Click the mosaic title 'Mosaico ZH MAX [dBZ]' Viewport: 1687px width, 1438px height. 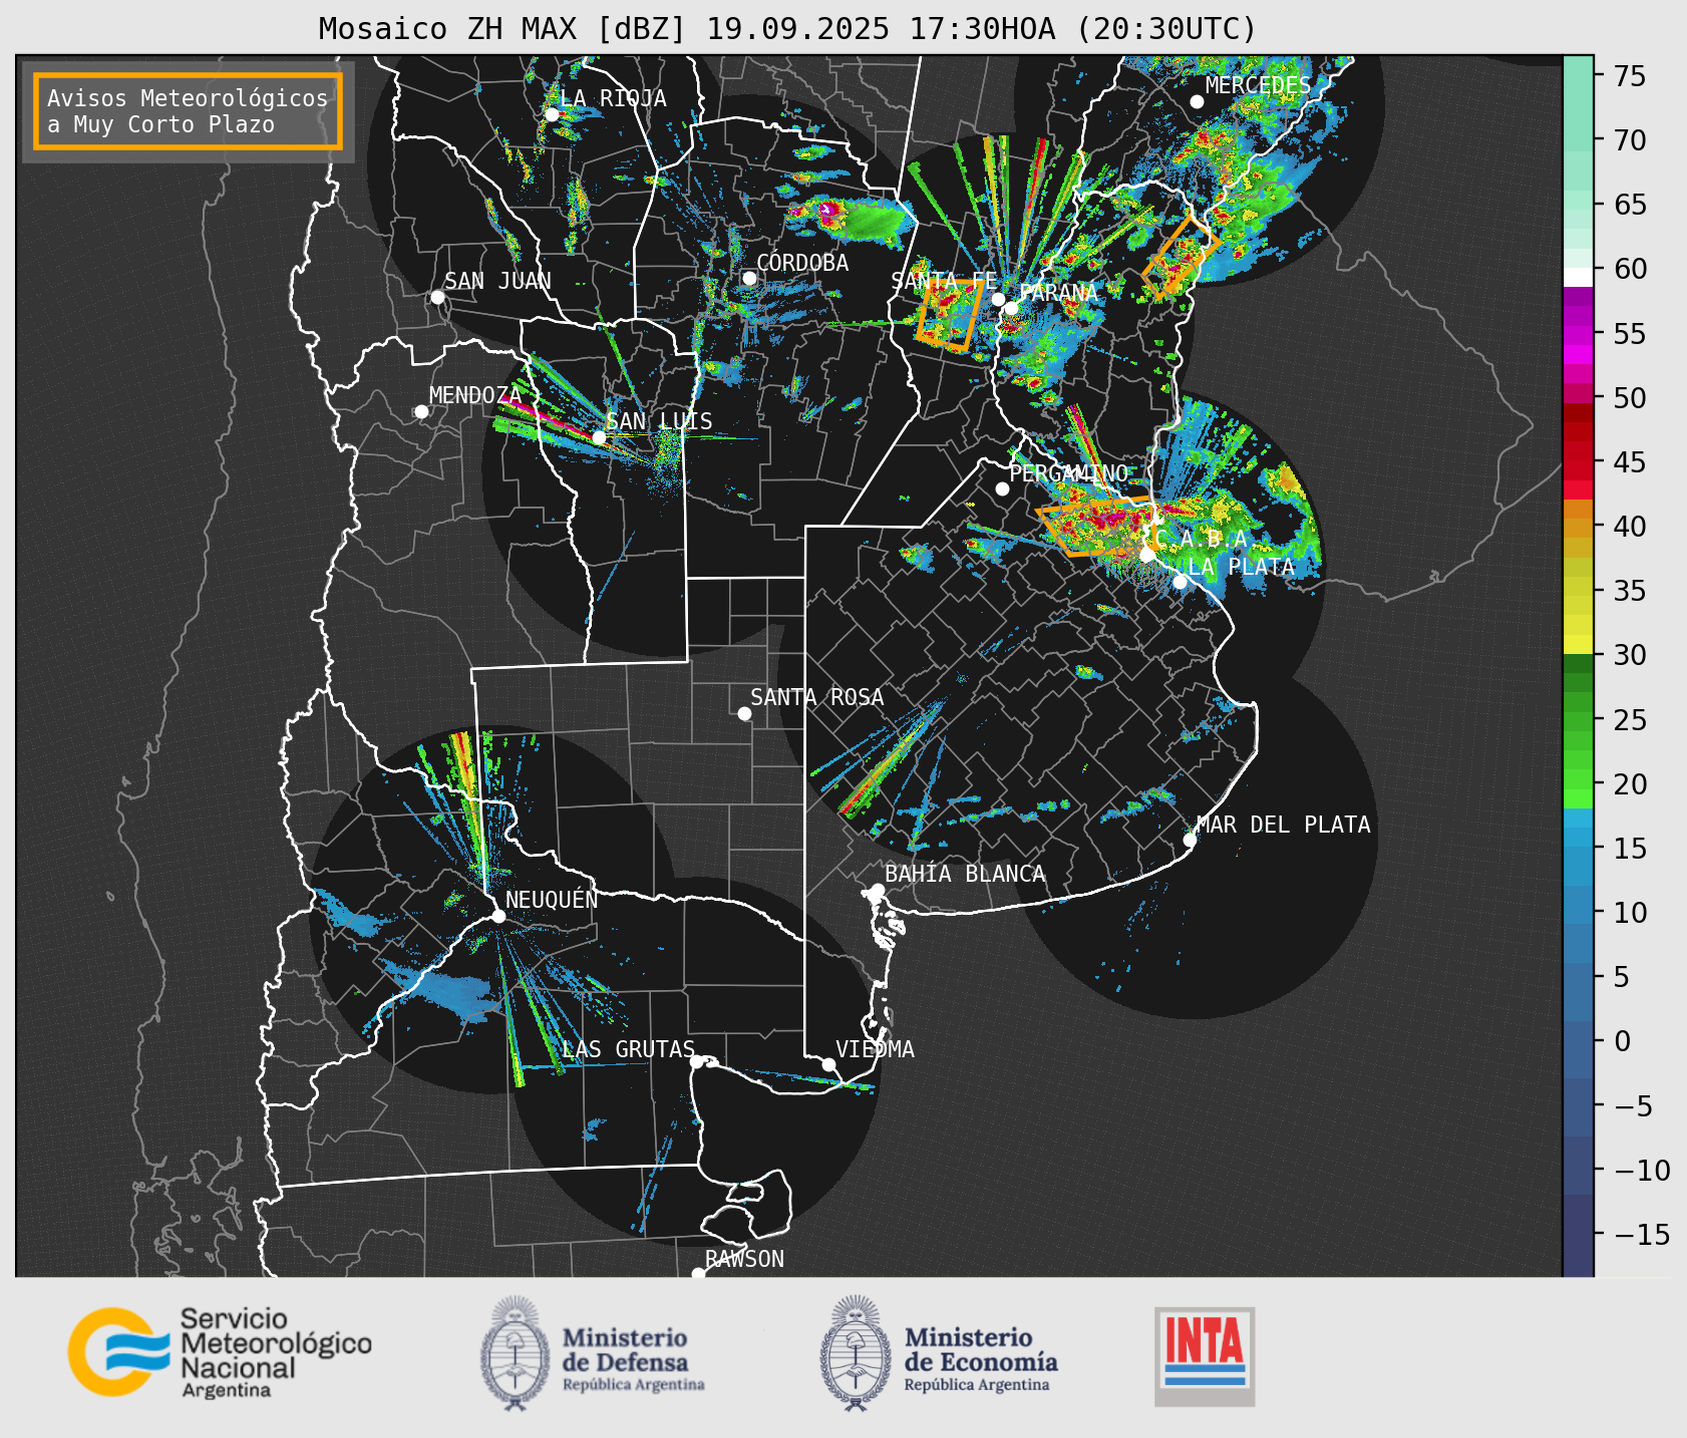[x=502, y=28]
